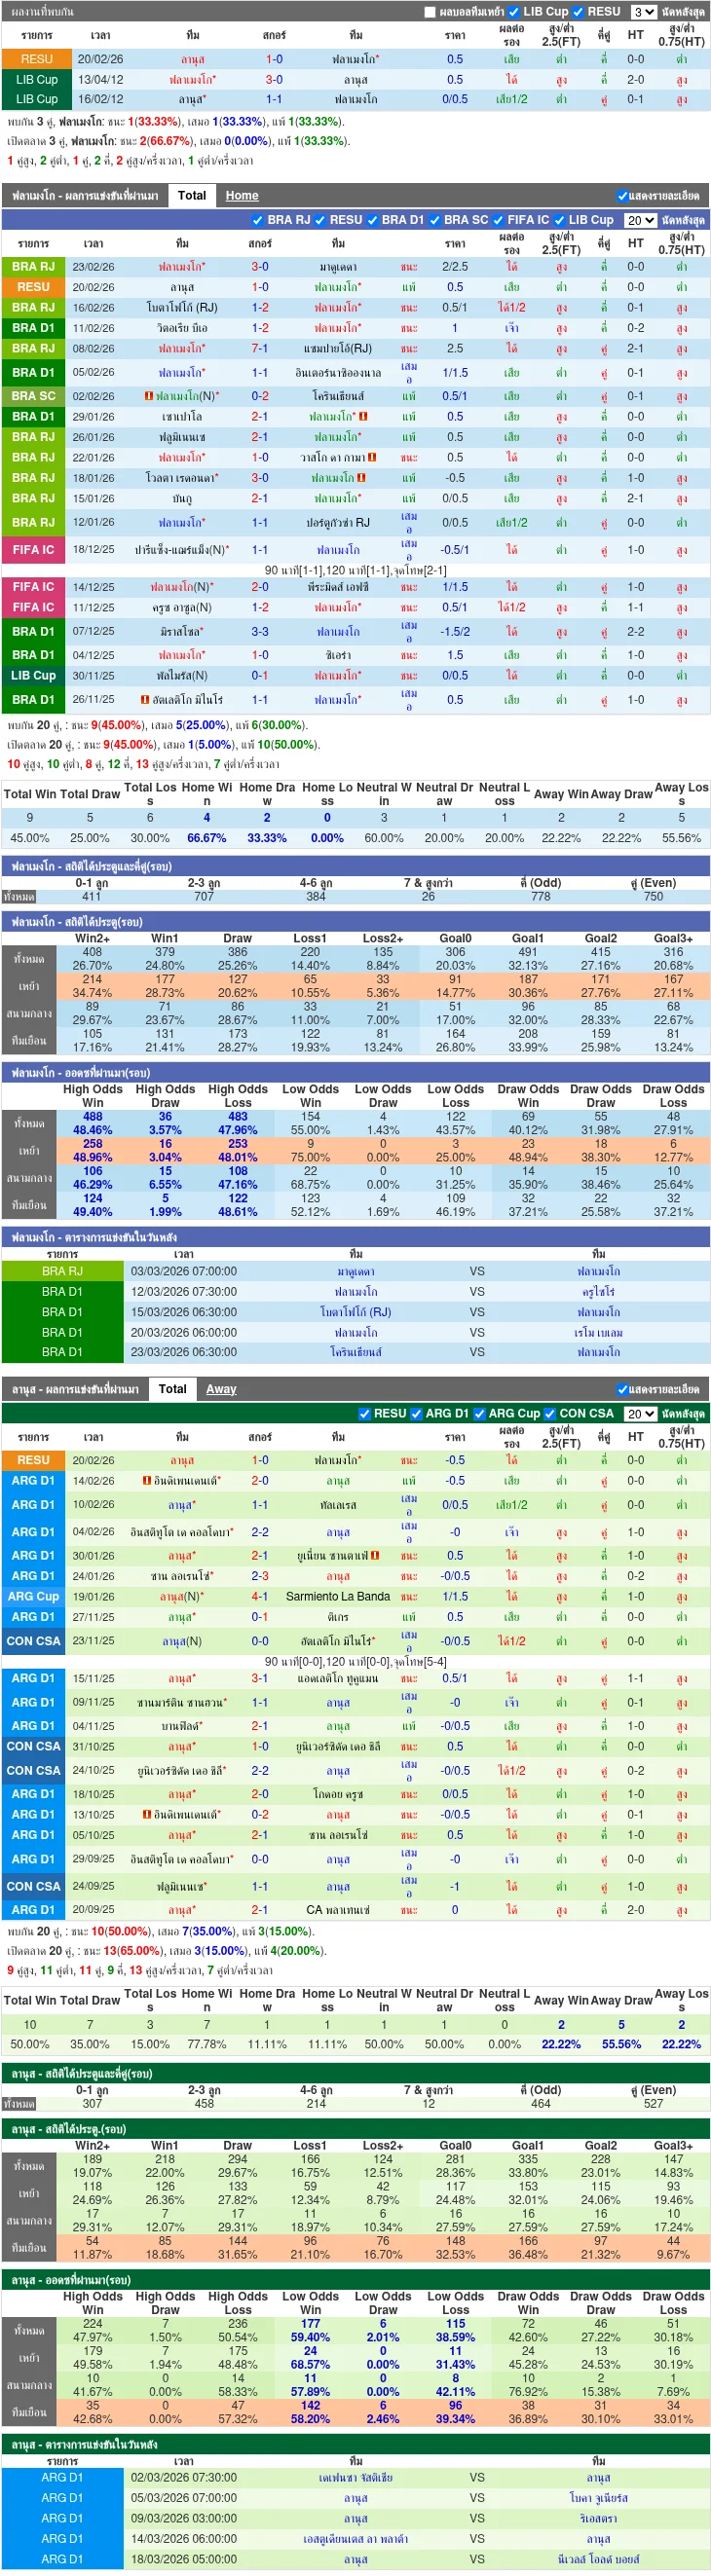The height and width of the screenshot is (2576, 711).
Task: Click the ARG Cup league badge on 19/01/26
Action: point(33,1596)
